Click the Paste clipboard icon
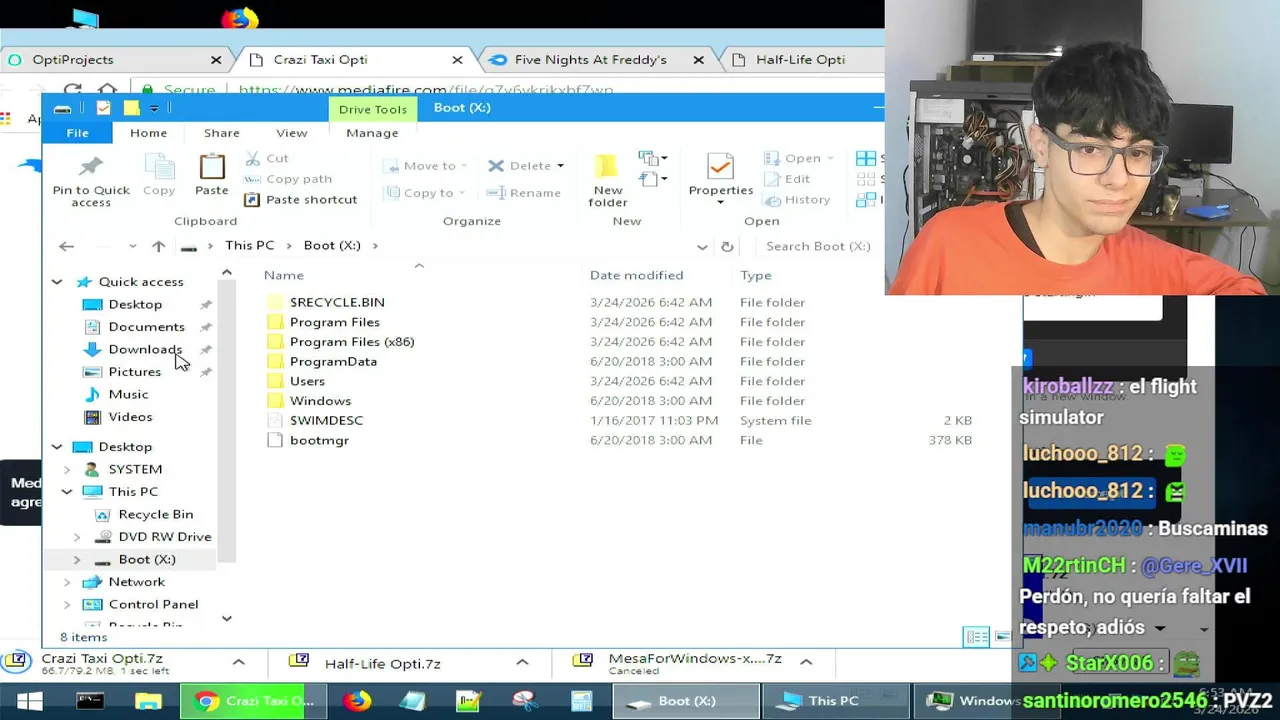 coord(211,166)
